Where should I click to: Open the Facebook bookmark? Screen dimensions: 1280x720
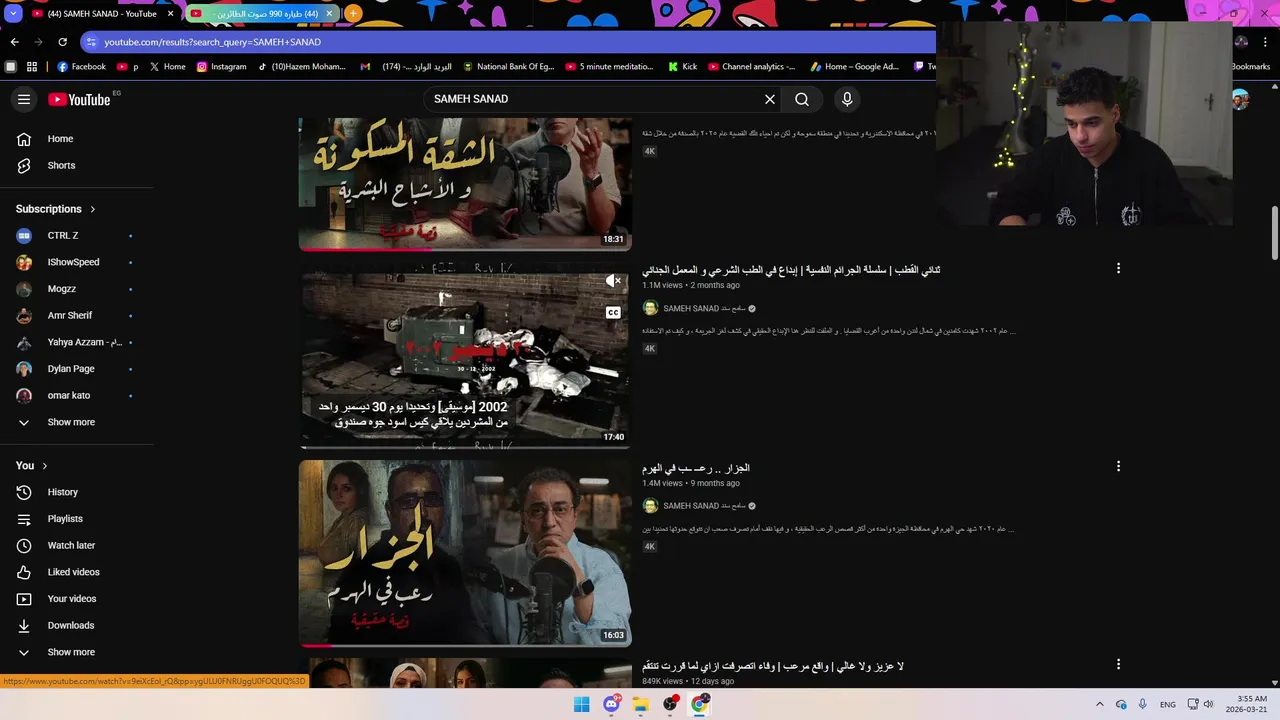tap(82, 67)
